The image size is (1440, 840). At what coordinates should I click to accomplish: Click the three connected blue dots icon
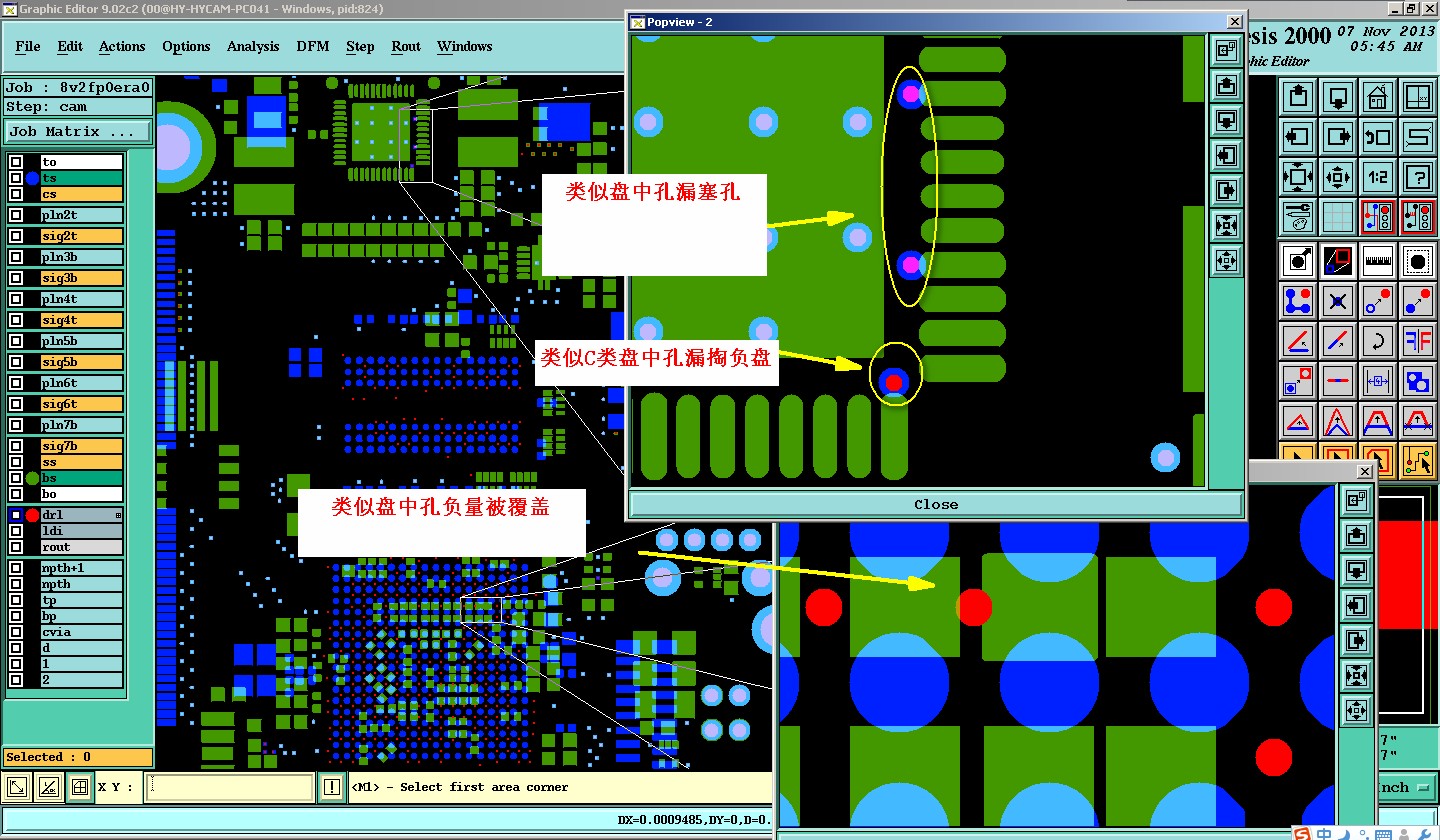(x=1298, y=300)
